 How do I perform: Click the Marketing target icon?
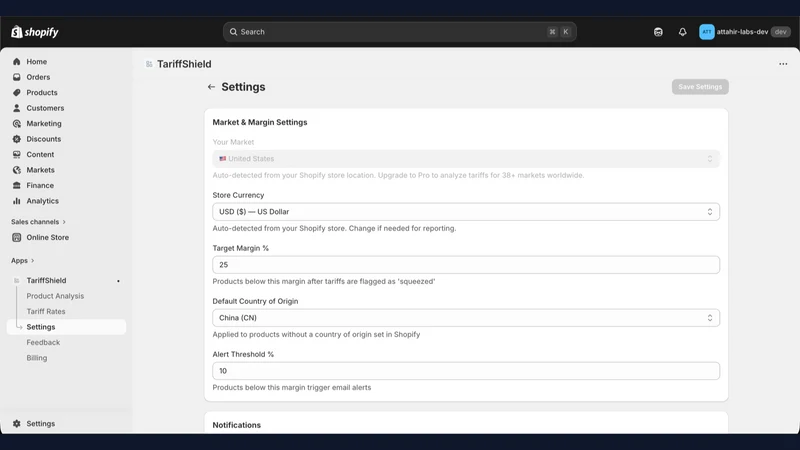[17, 123]
